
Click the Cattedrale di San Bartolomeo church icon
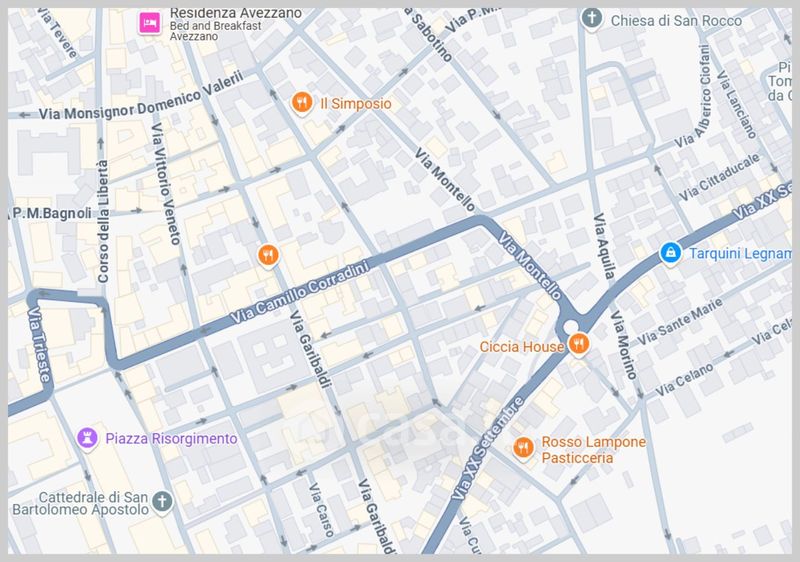pyautogui.click(x=162, y=501)
